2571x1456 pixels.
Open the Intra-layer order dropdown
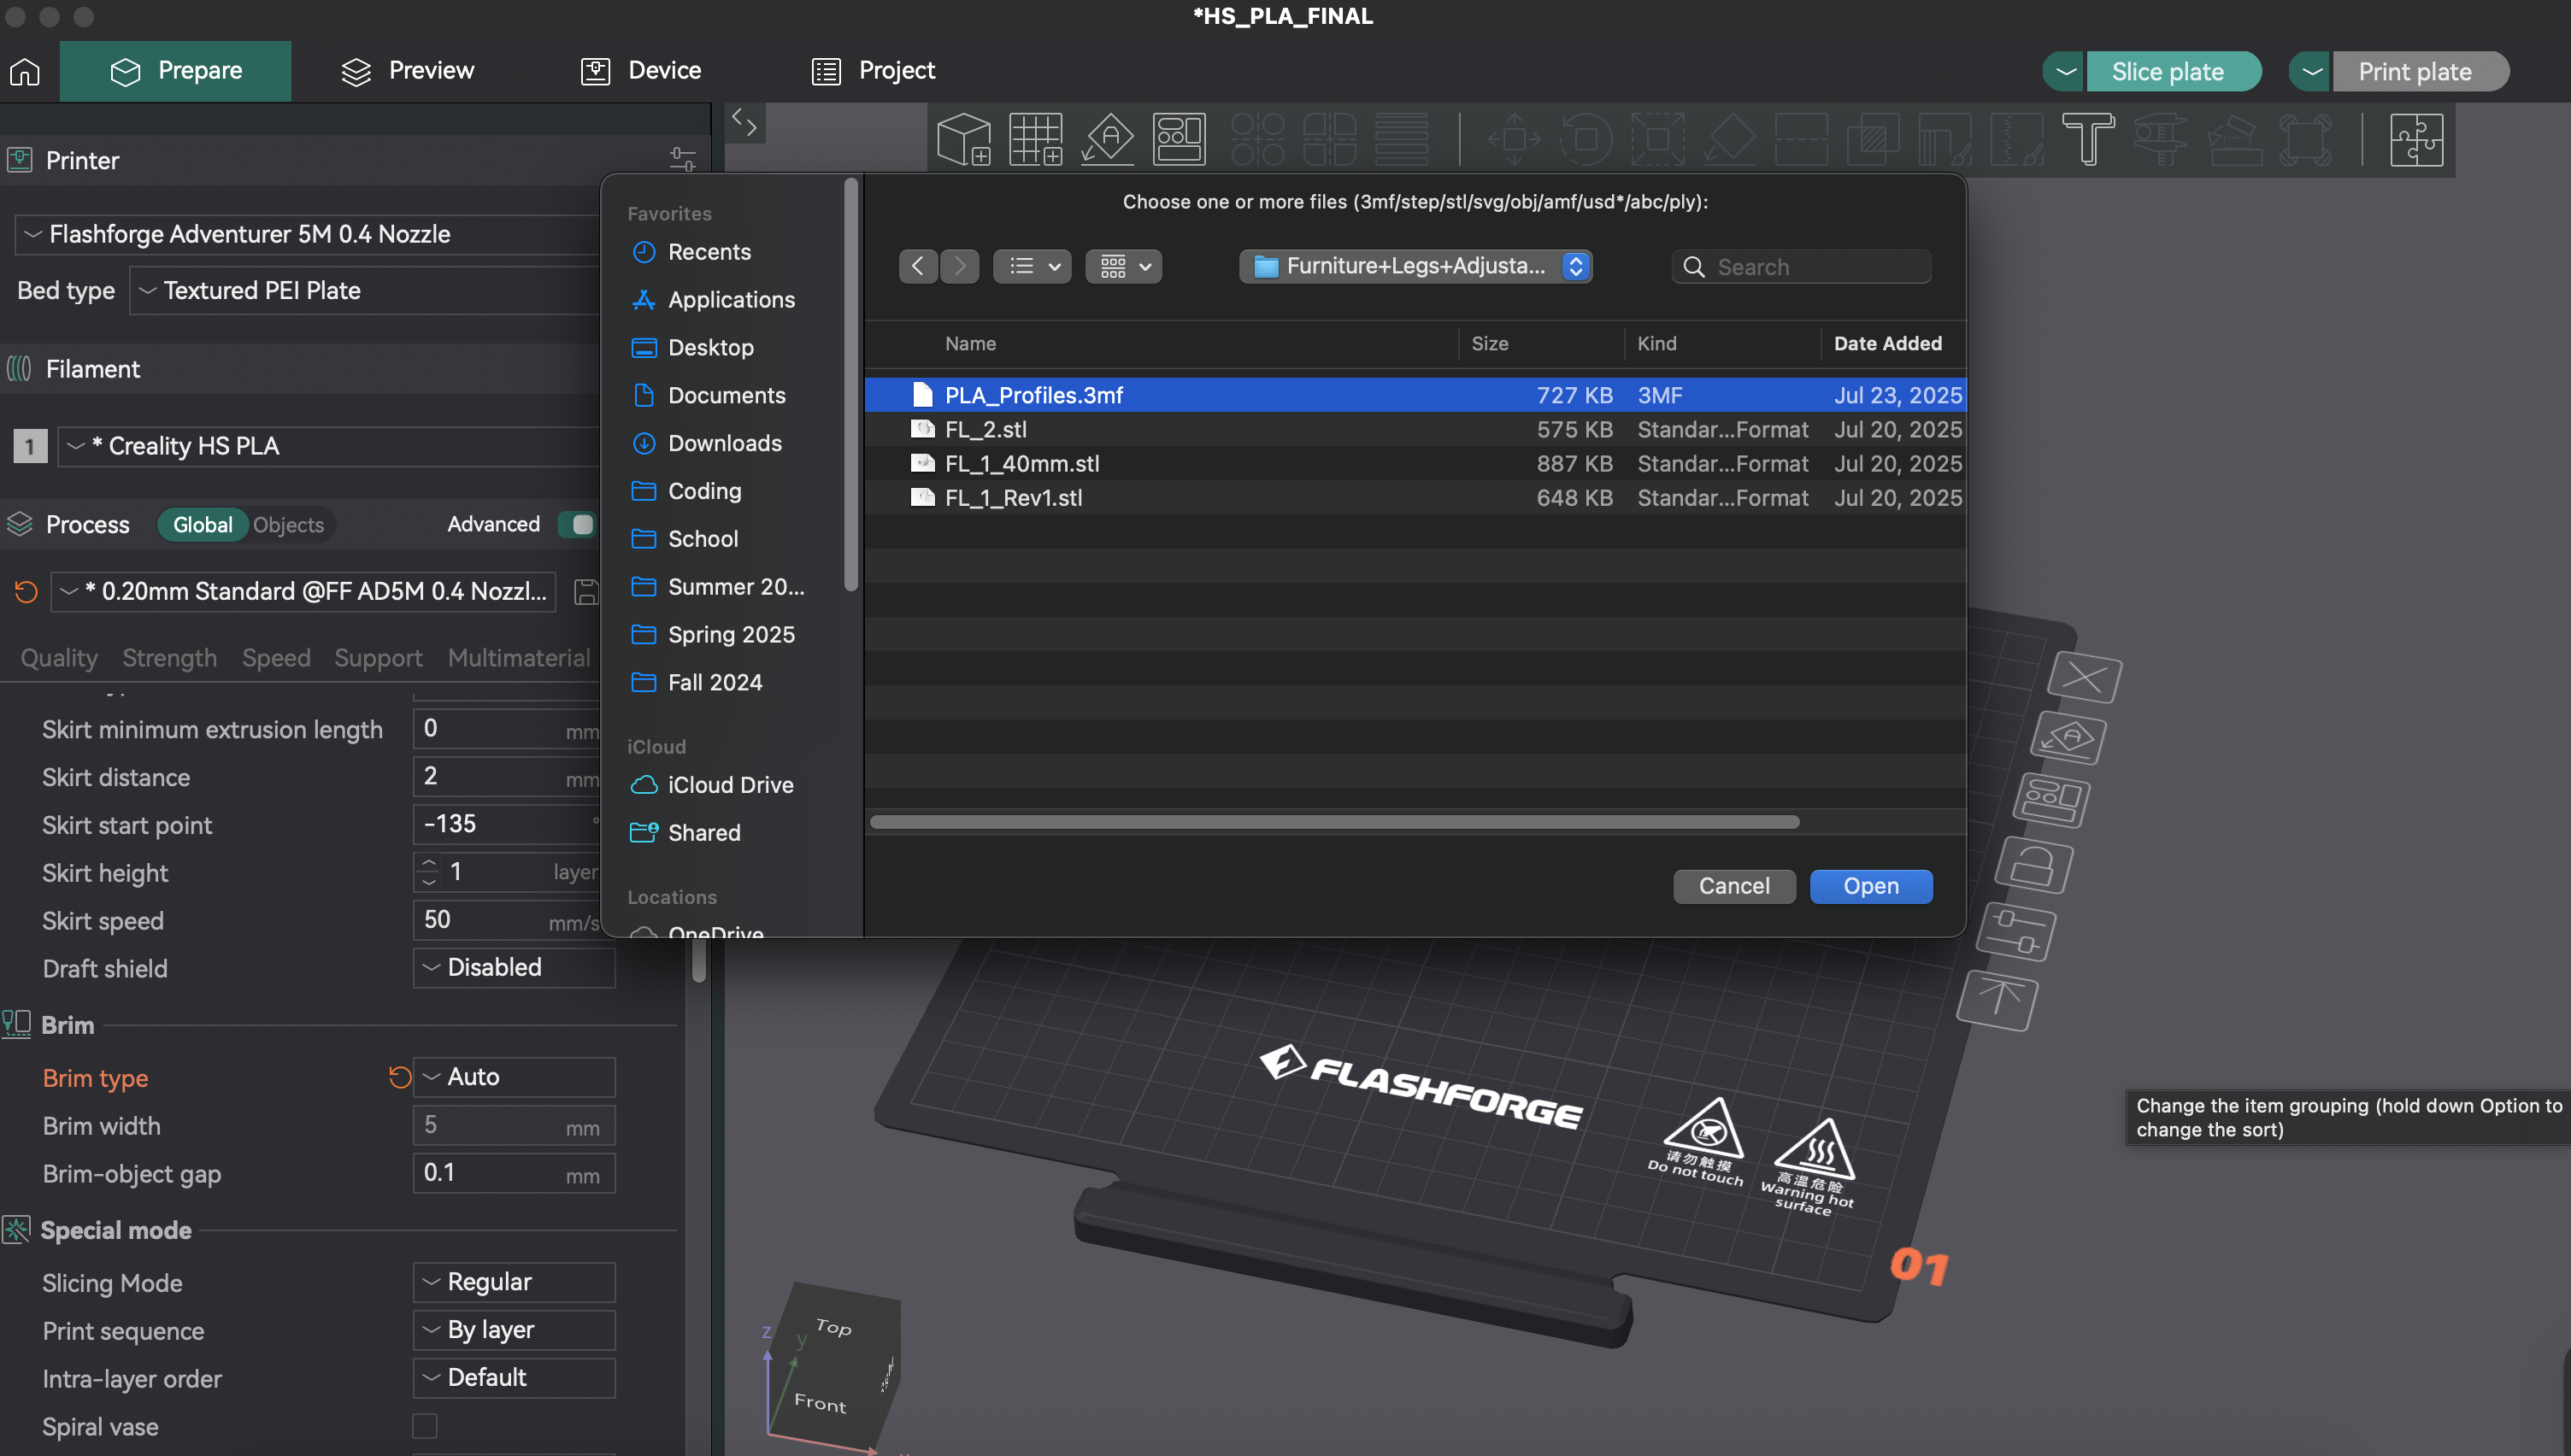514,1378
